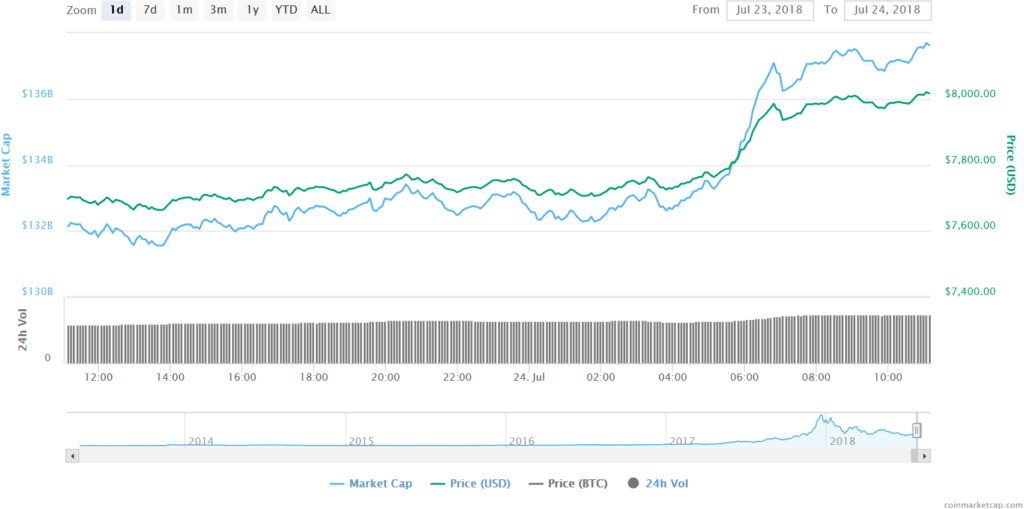Click the 2014 label in navigator
Screen dimensions: 1024x509
[x=201, y=441]
